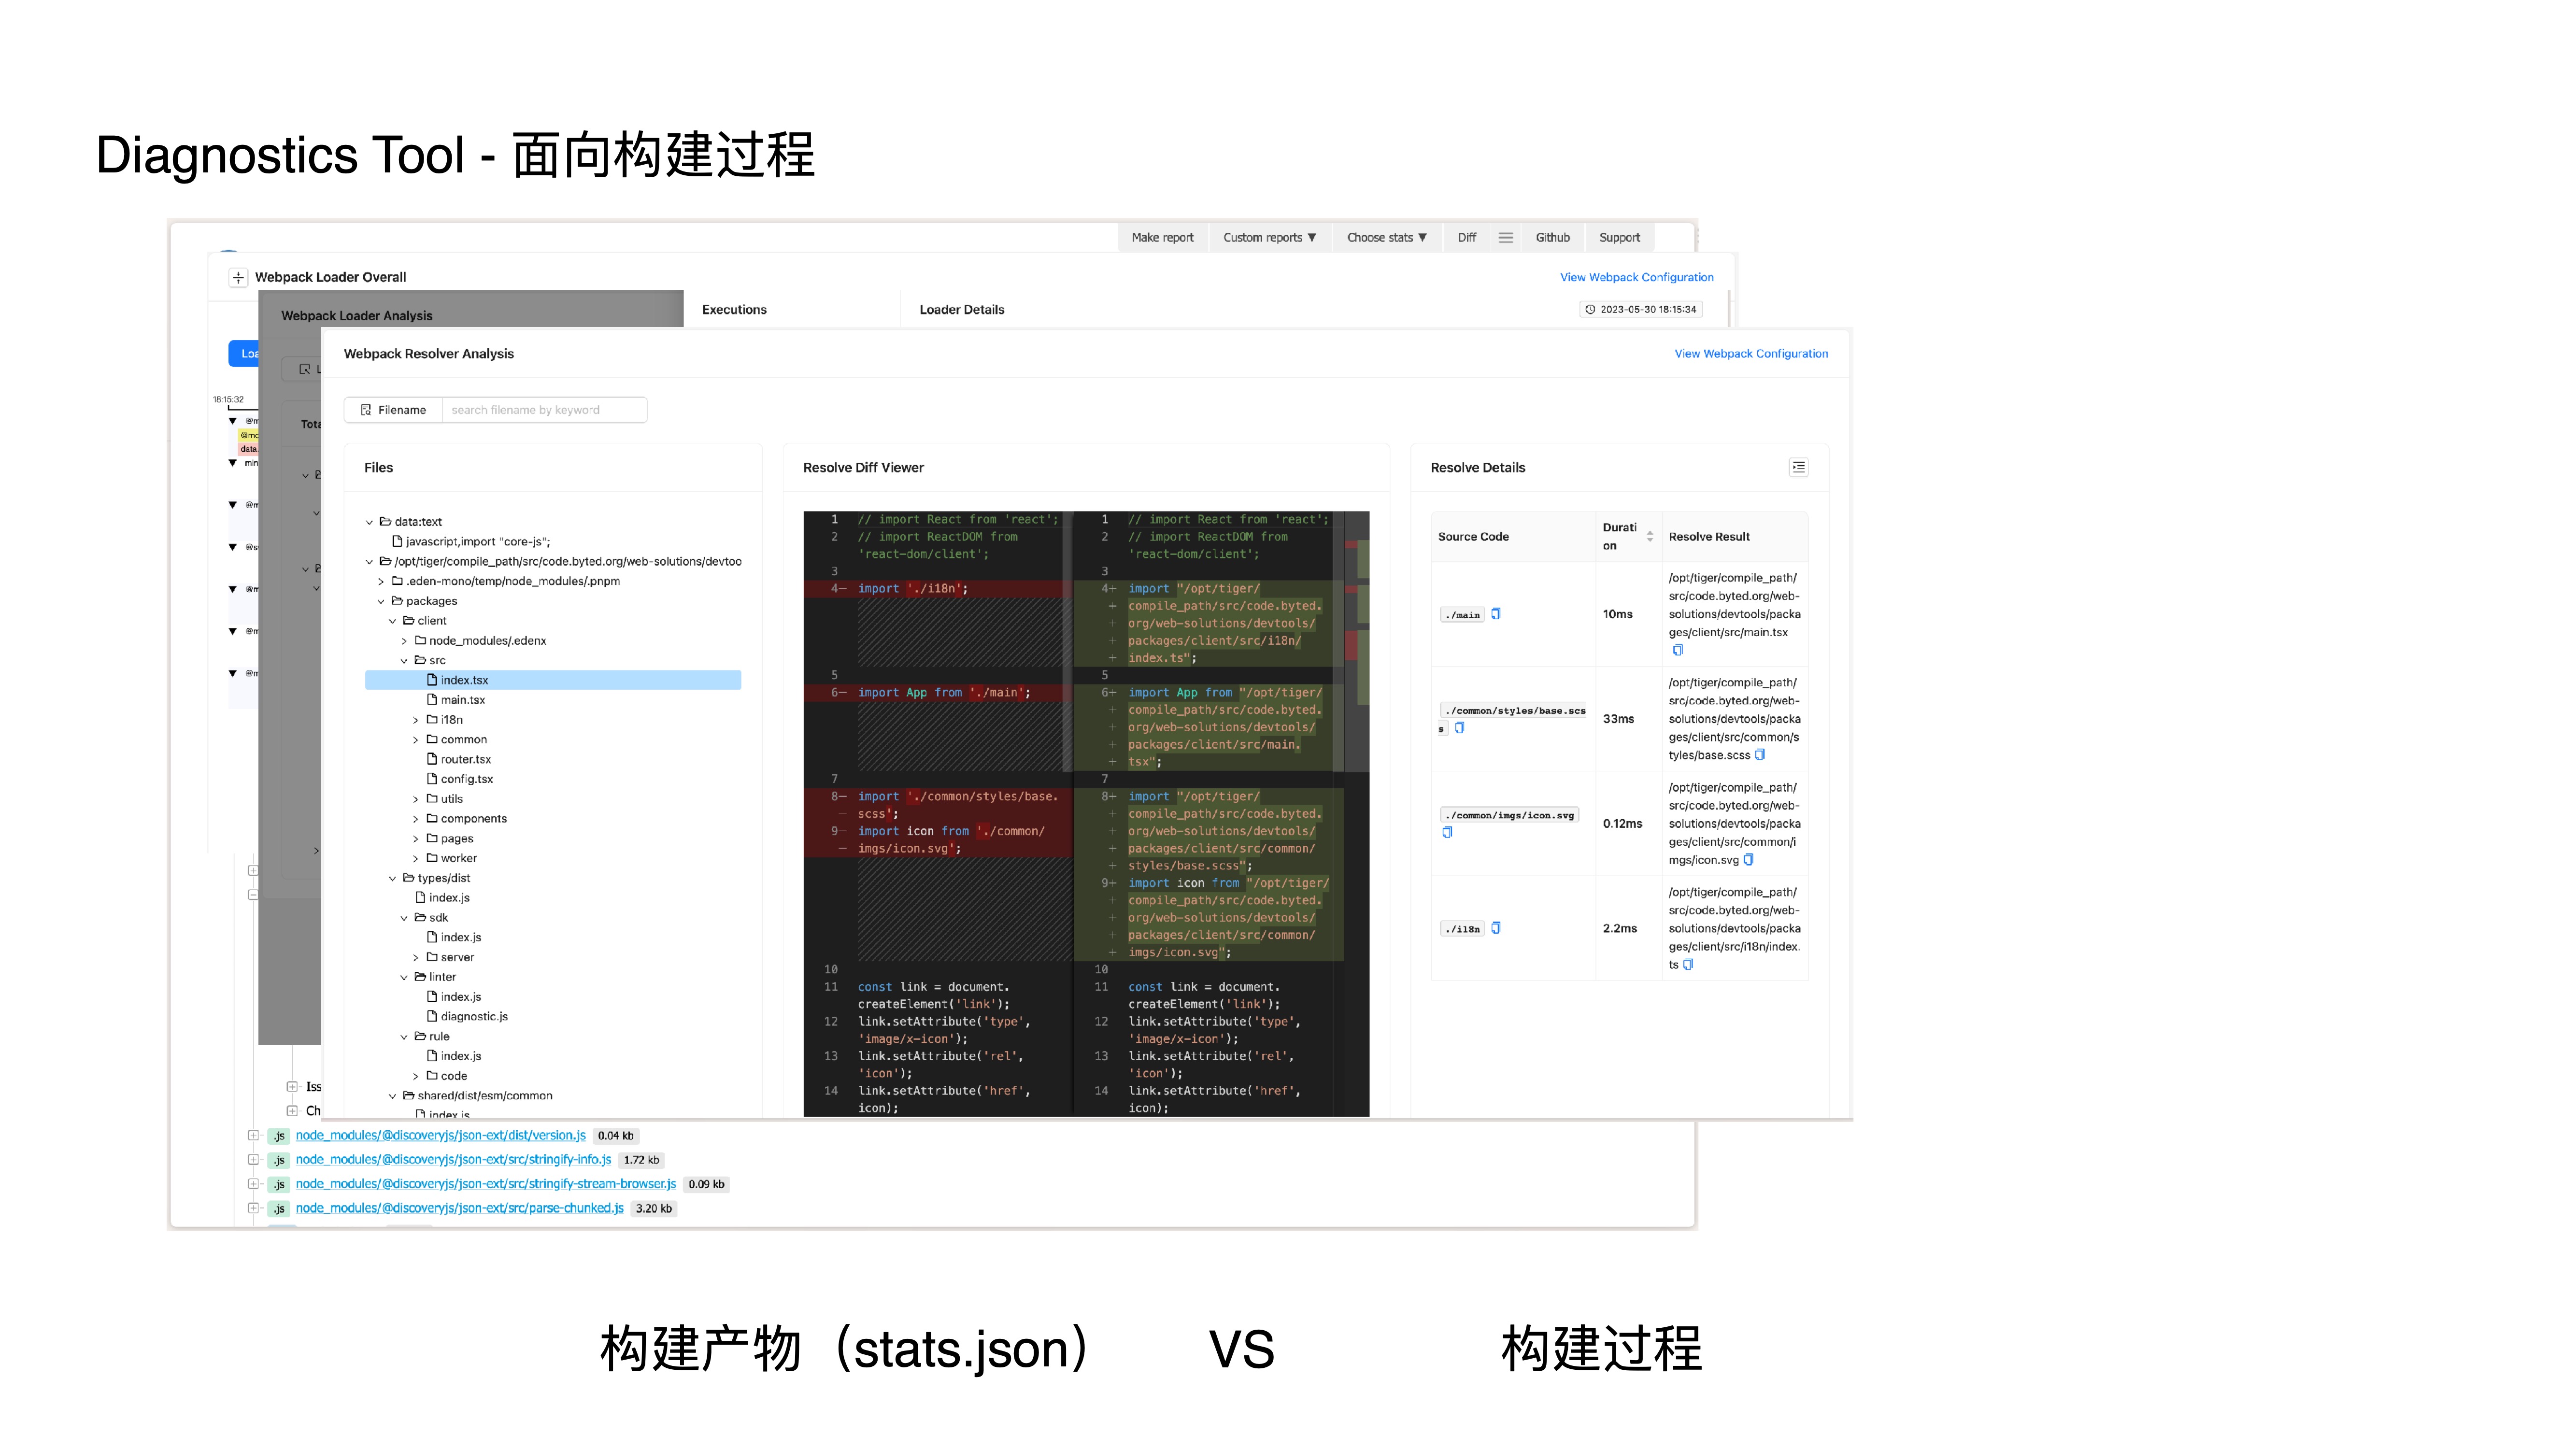2576x1449 pixels.
Task: Open View Webpack Configuration in Resolver Analysis
Action: click(1751, 354)
